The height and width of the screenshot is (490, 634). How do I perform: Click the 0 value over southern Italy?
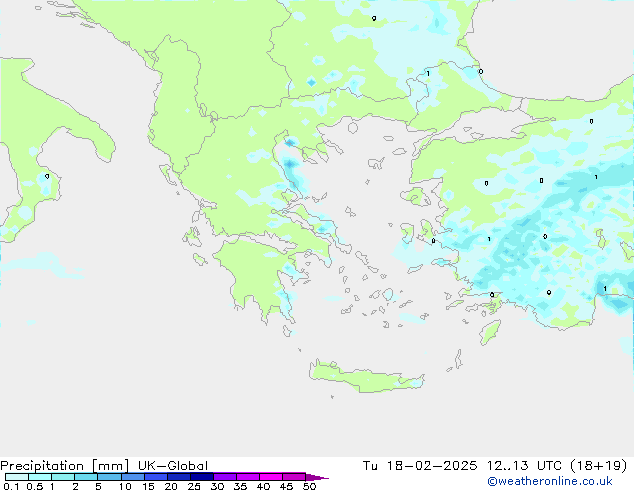coord(47,177)
